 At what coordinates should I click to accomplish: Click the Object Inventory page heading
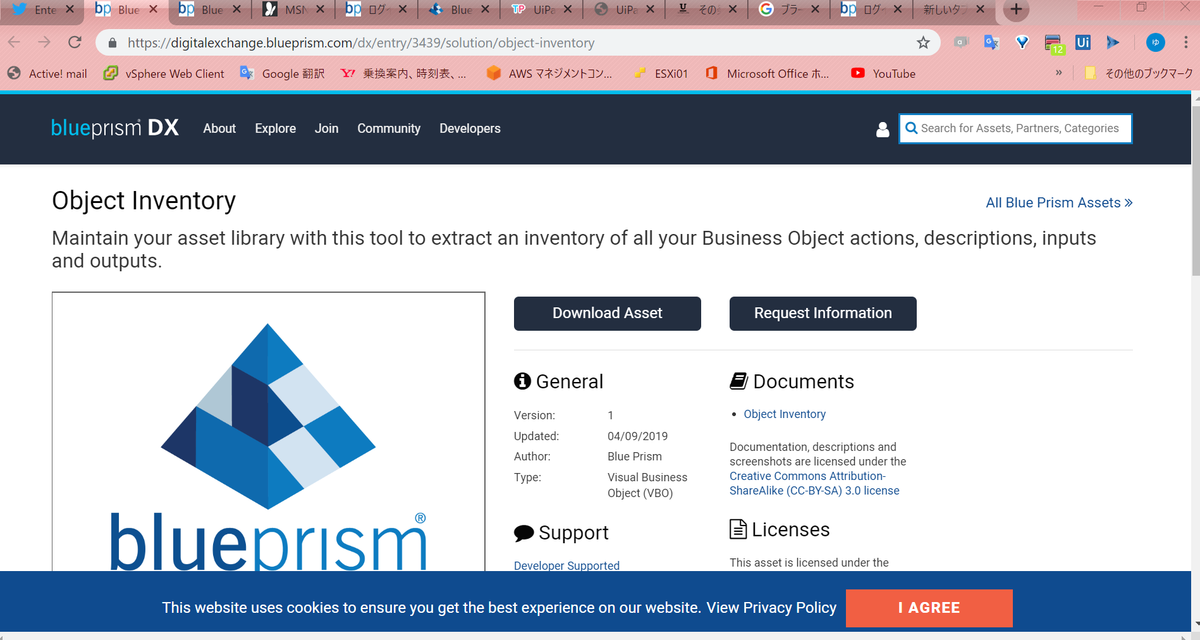click(144, 201)
